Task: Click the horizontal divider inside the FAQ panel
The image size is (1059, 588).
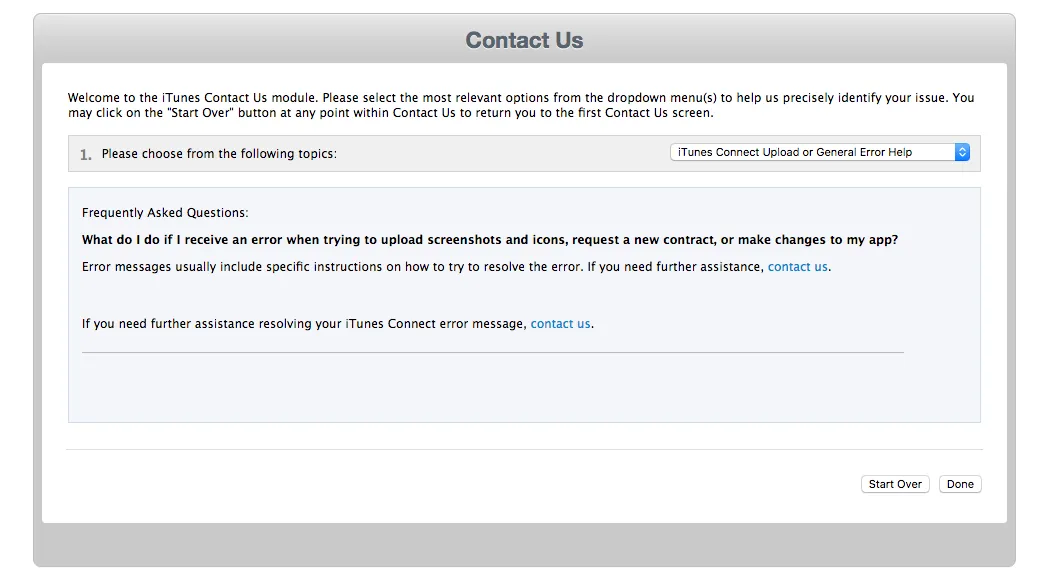Action: pos(492,352)
